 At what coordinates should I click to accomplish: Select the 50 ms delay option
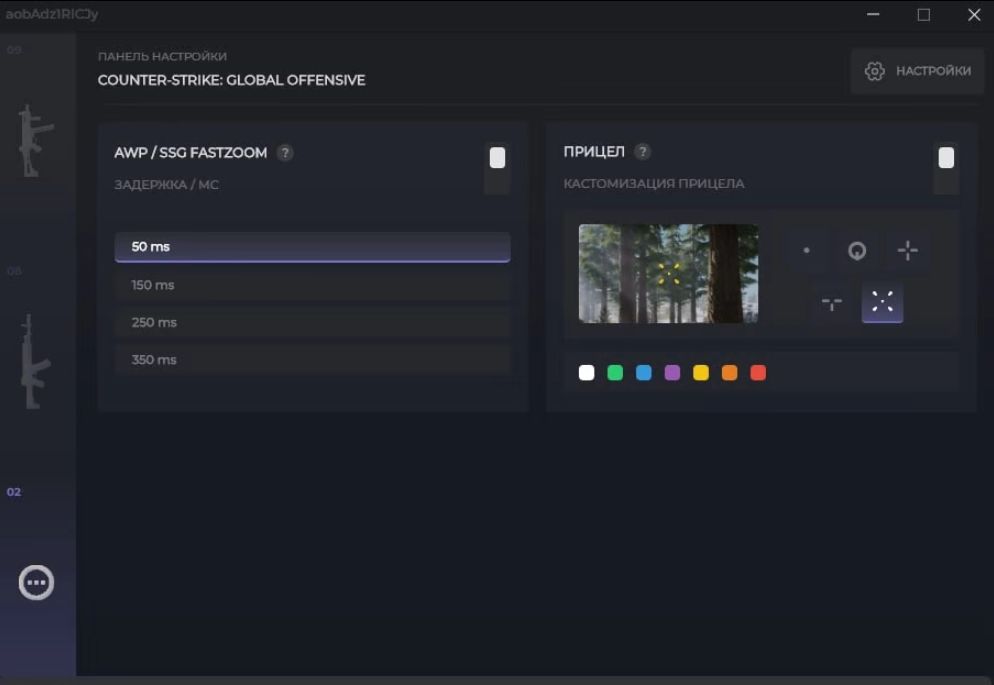coord(312,247)
